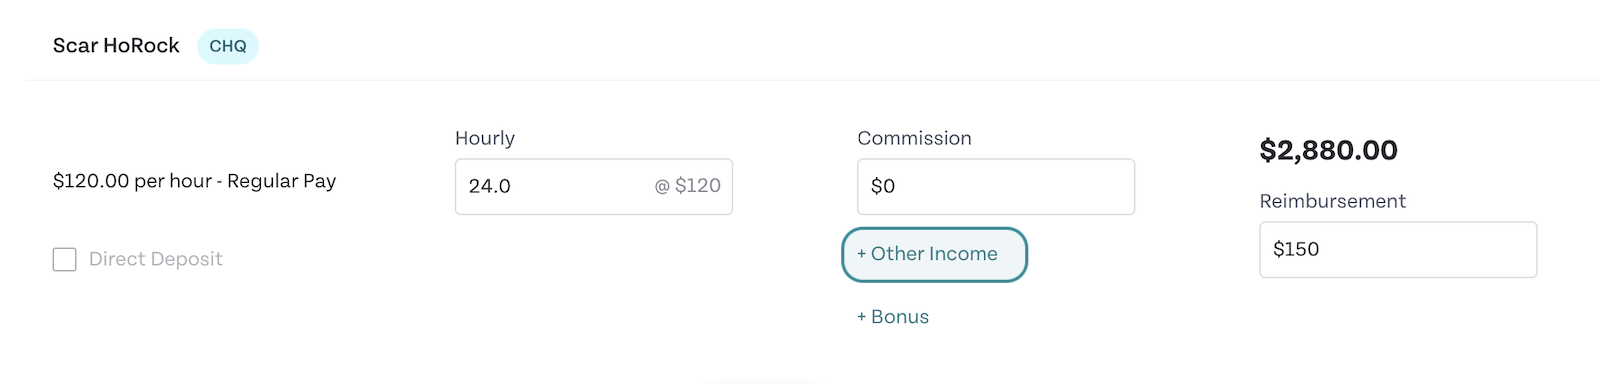The image size is (1600, 384).
Task: Add Other Income for Scar HoRock
Action: point(934,254)
